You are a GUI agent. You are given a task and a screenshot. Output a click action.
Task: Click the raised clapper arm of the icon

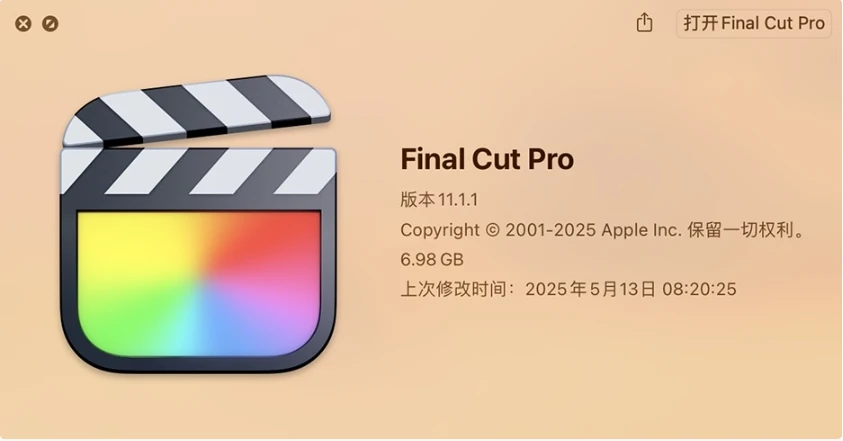(x=197, y=110)
